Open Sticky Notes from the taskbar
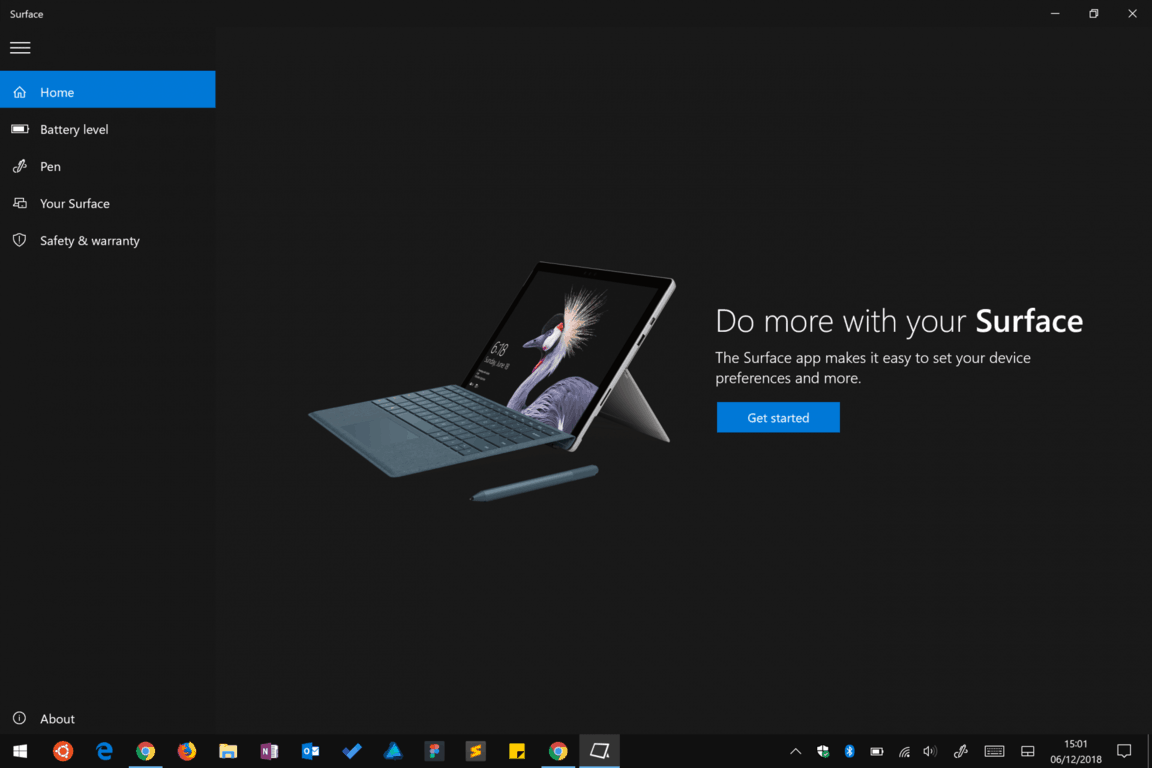Image resolution: width=1152 pixels, height=768 pixels. [516, 751]
